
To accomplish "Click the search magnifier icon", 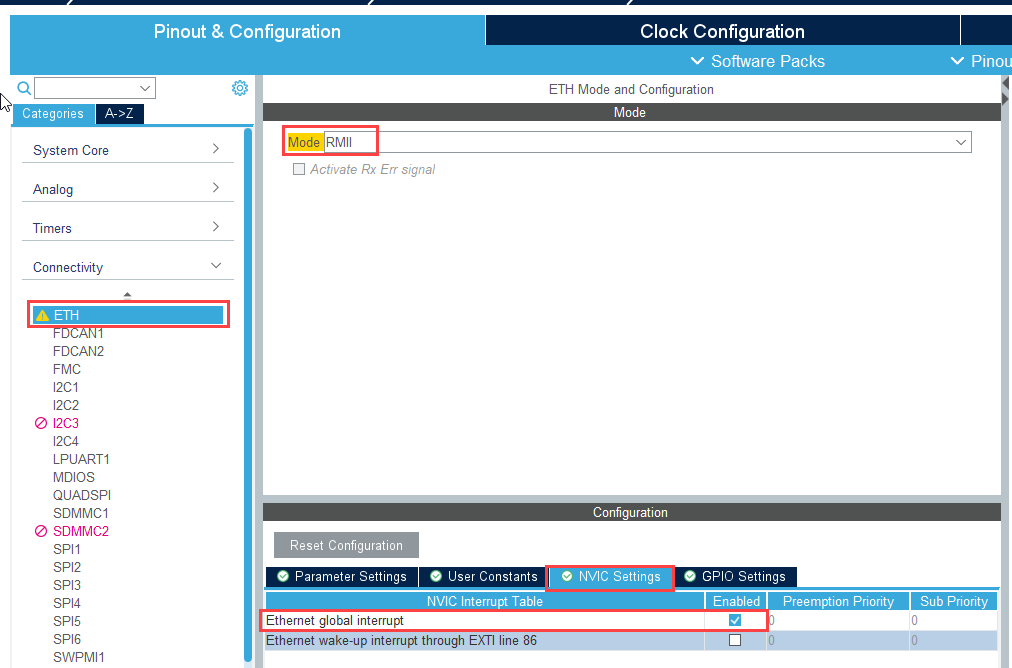I will pos(24,88).
